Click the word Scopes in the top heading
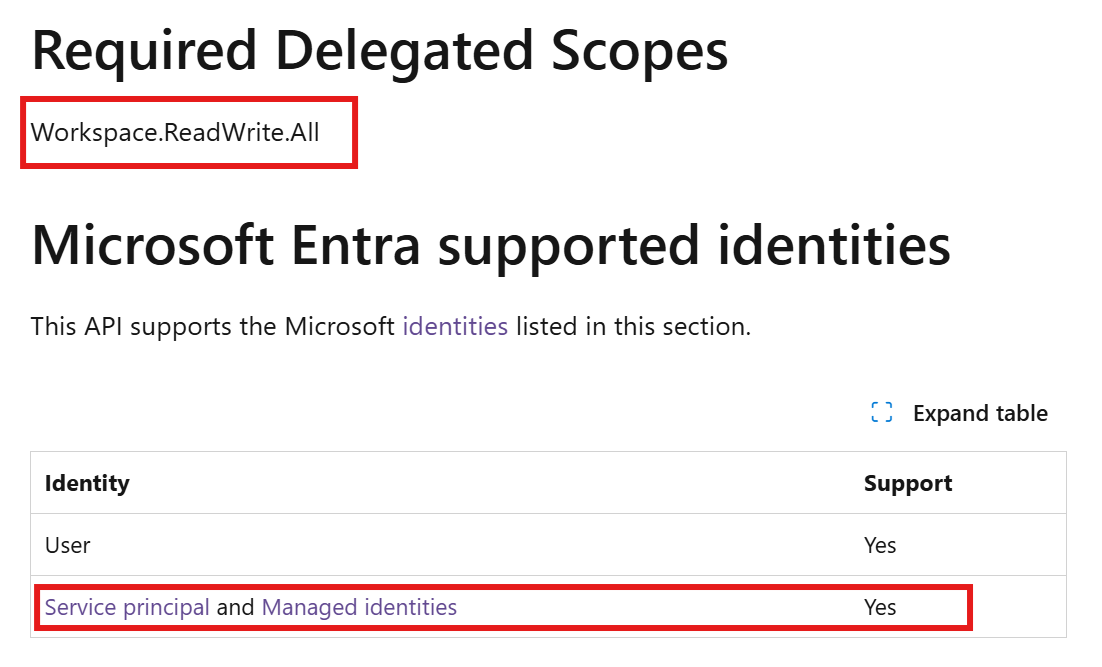Image resolution: width=1102 pixels, height=667 pixels. (x=630, y=52)
